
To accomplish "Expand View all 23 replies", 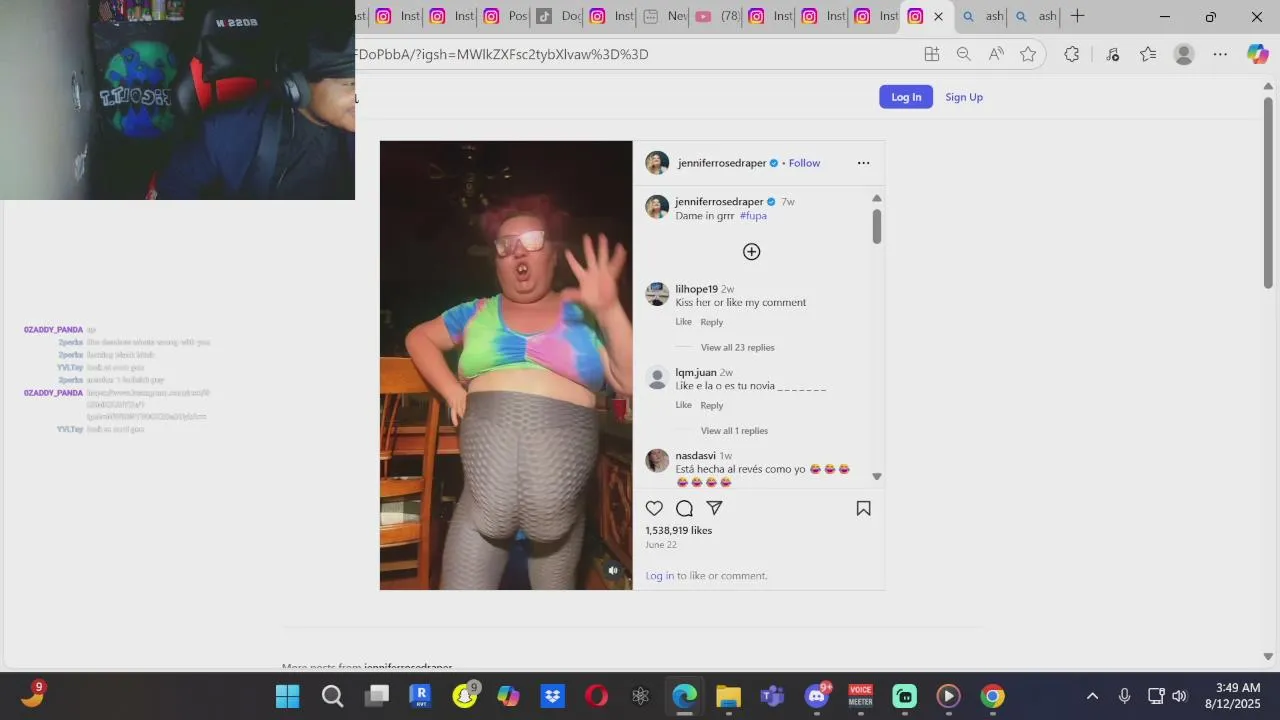I will (737, 347).
